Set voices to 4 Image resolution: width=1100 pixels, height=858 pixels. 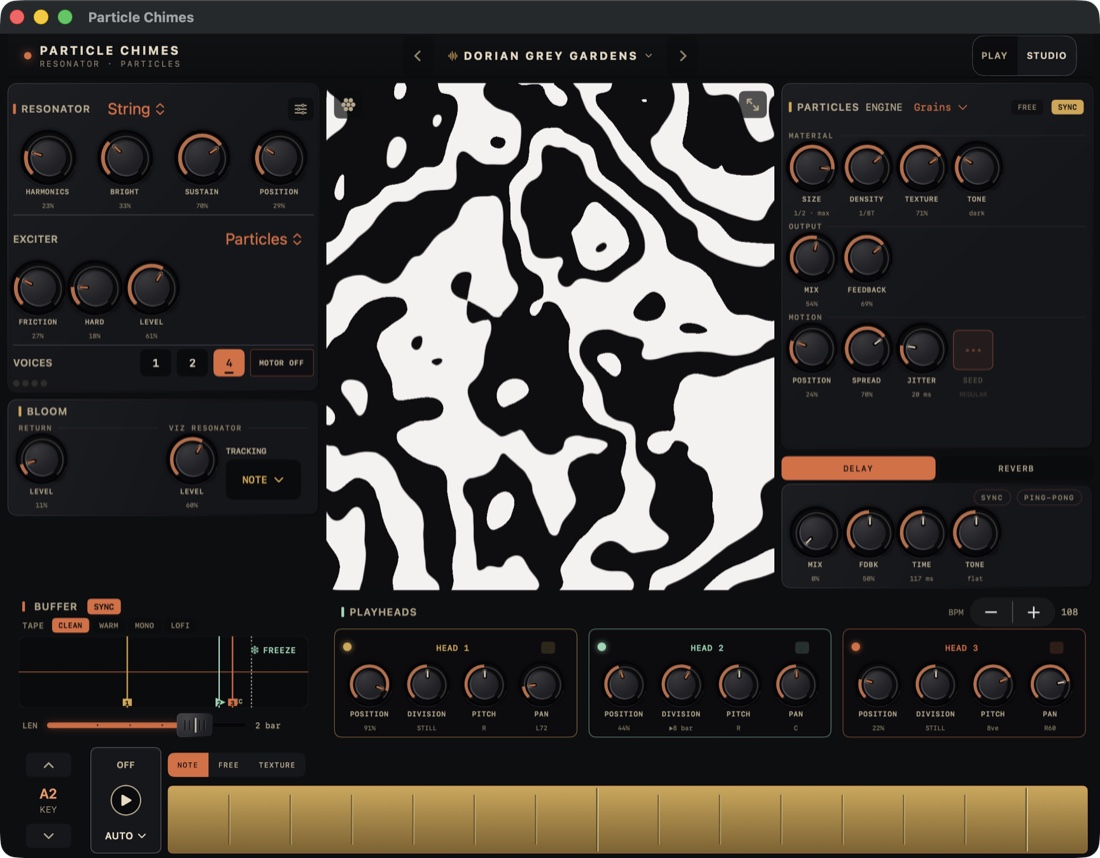point(229,363)
